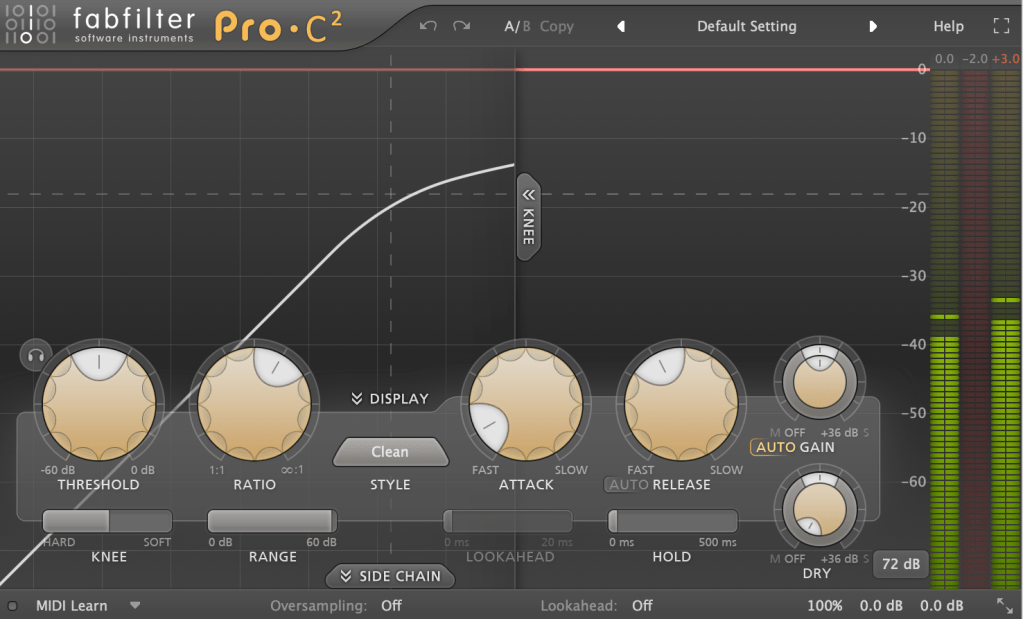The image size is (1023, 619).
Task: Go to next preset with right arrow
Action: click(x=873, y=27)
